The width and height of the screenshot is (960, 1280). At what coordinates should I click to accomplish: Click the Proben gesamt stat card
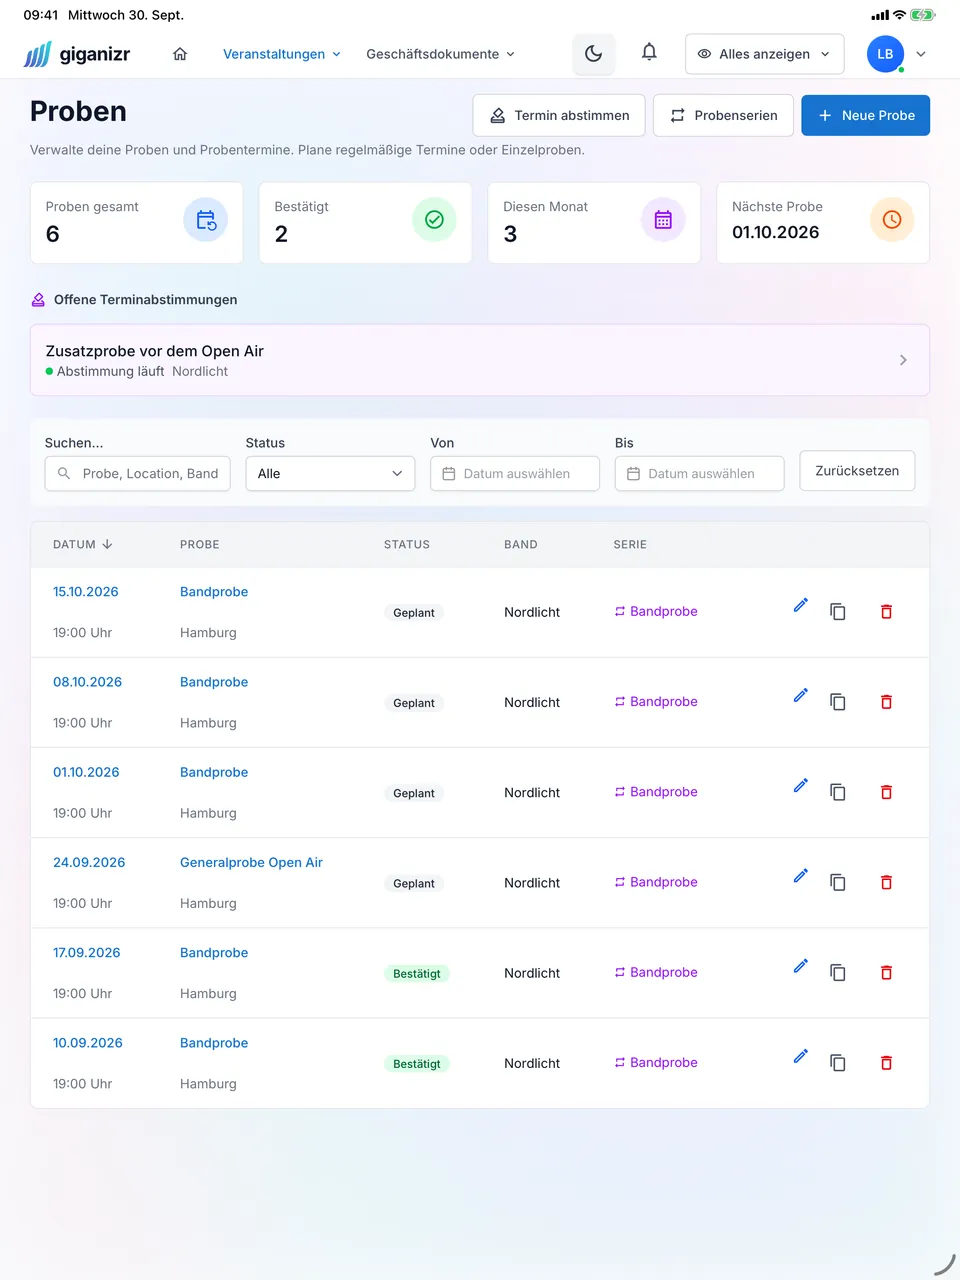point(137,223)
